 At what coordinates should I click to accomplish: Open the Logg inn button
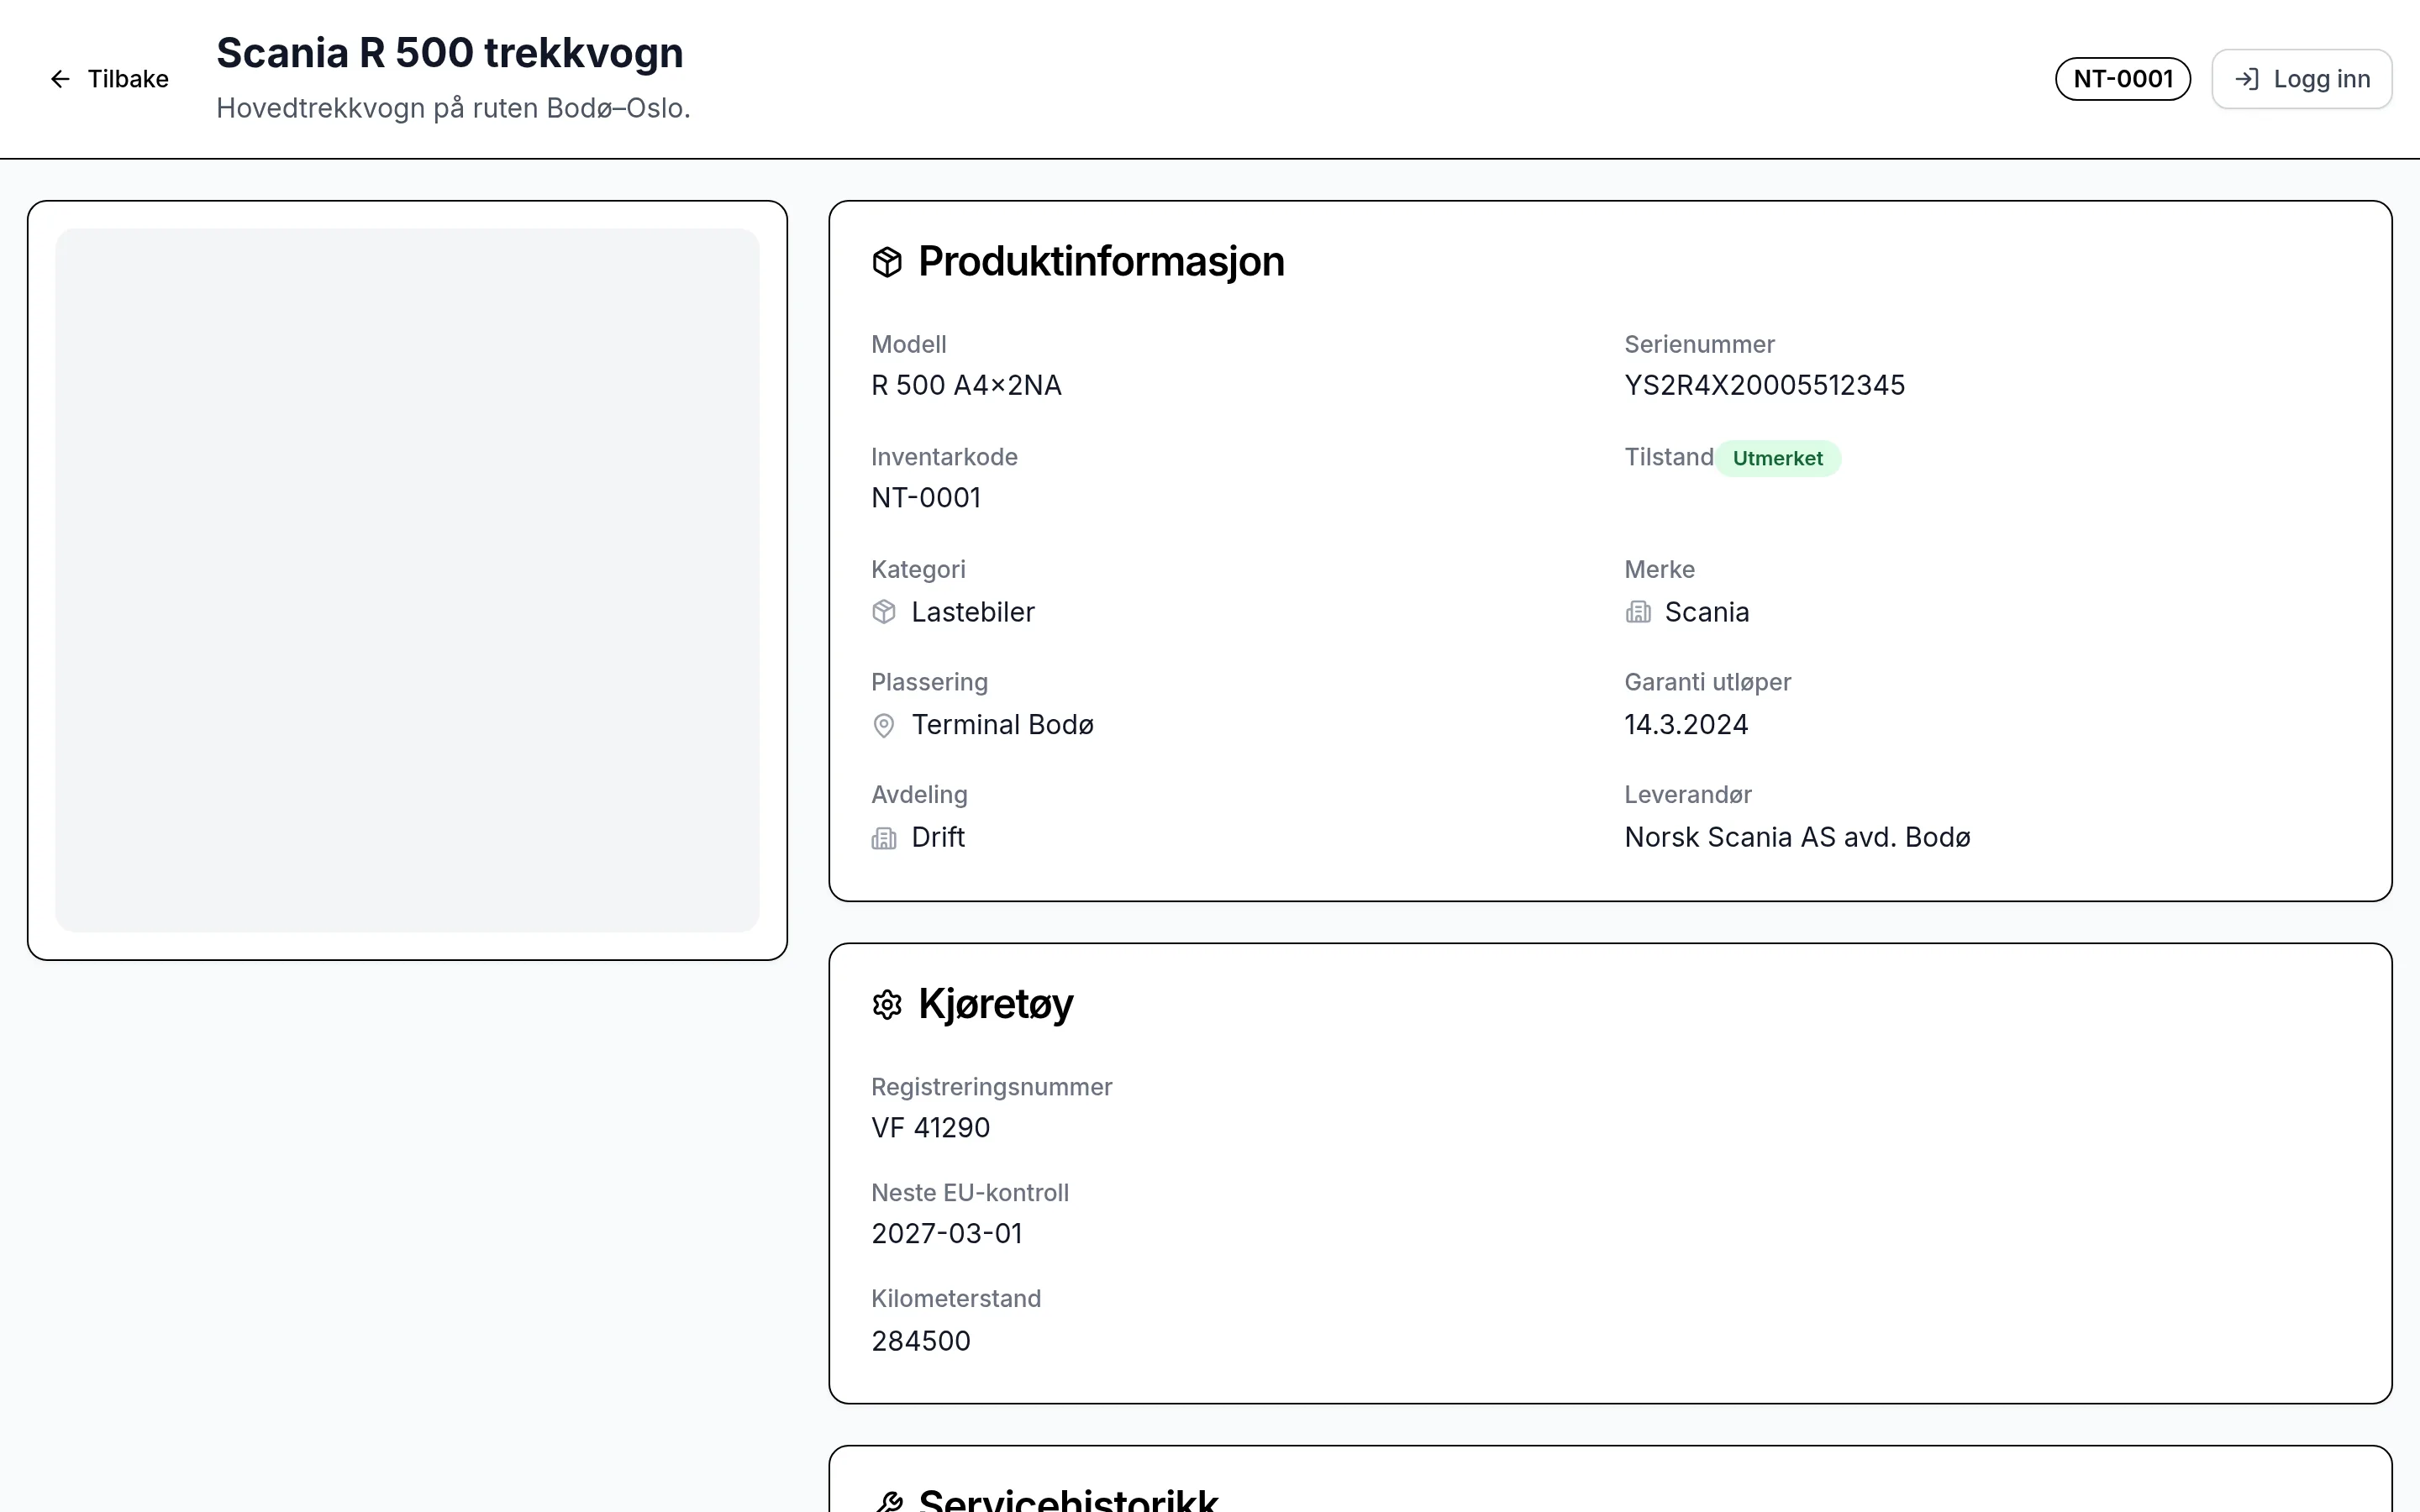pos(2301,79)
